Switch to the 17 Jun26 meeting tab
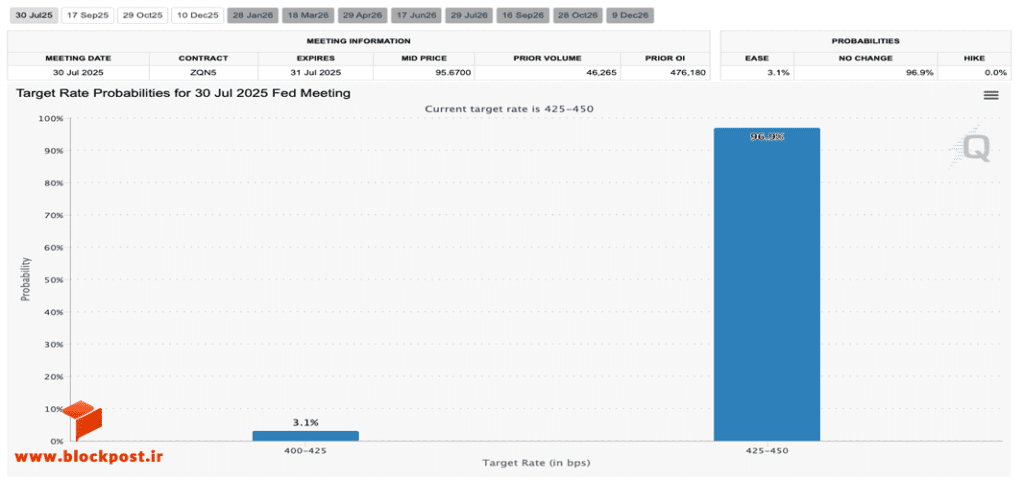This screenshot has width=1024, height=480. click(x=418, y=15)
